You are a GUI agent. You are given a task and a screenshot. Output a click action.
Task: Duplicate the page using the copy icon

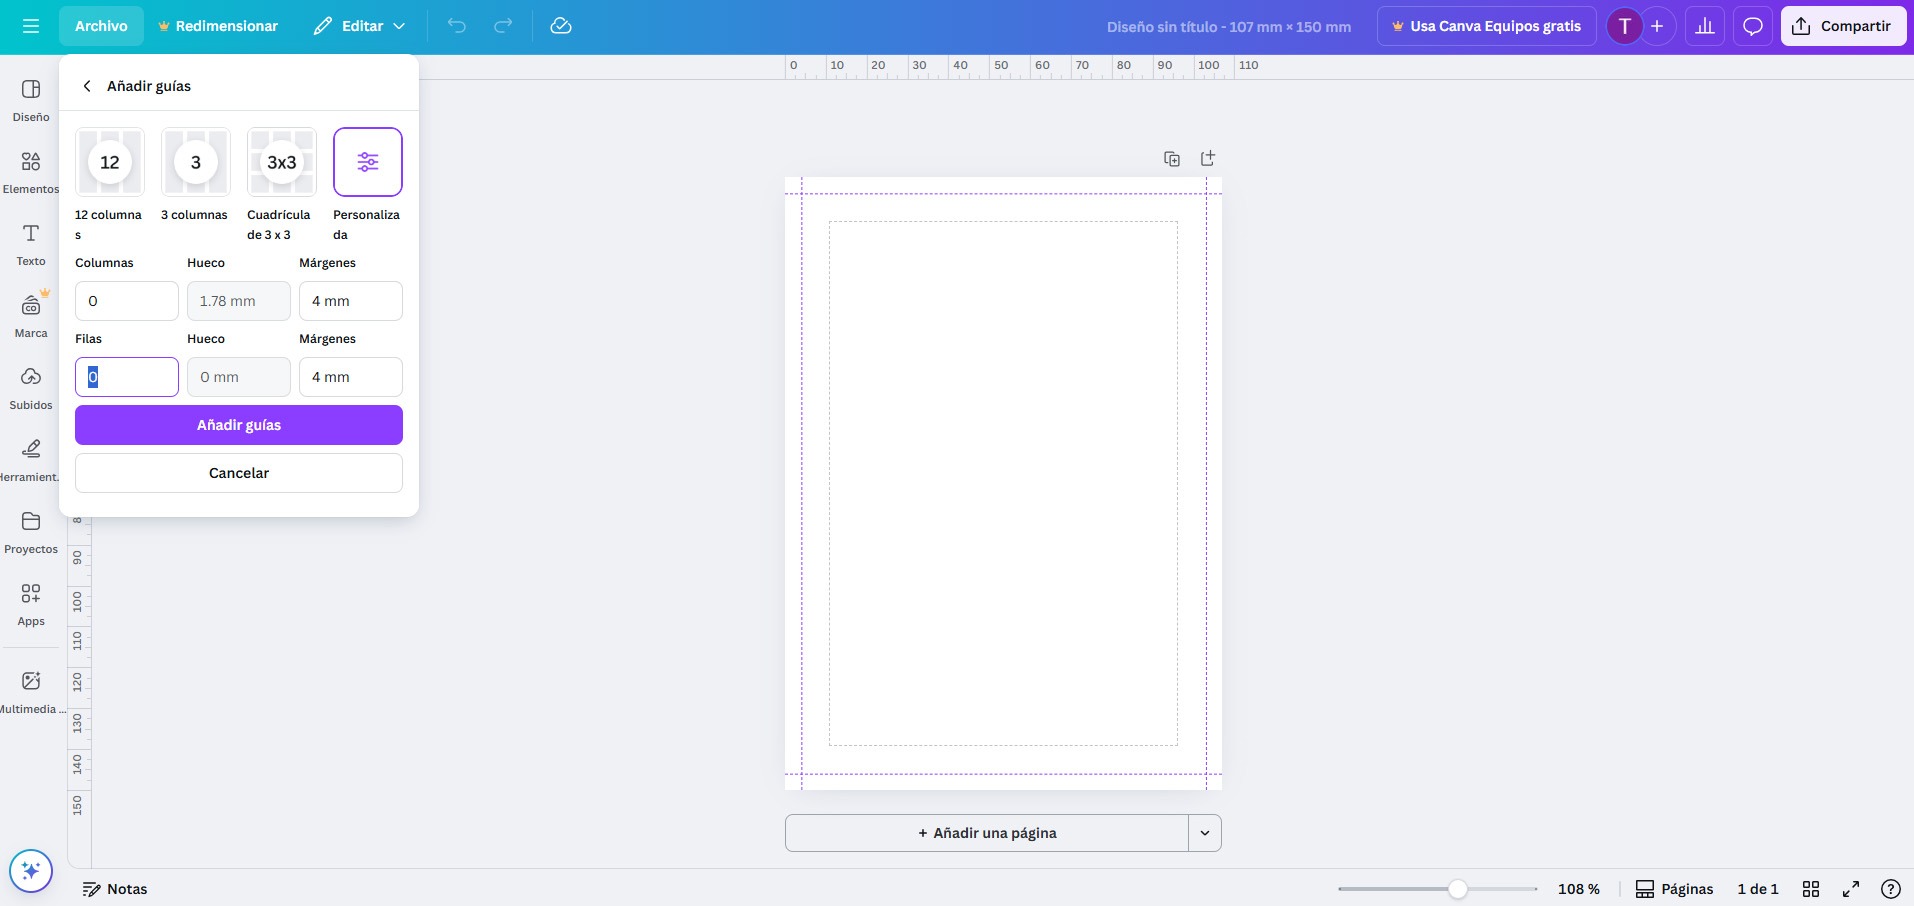(1172, 159)
